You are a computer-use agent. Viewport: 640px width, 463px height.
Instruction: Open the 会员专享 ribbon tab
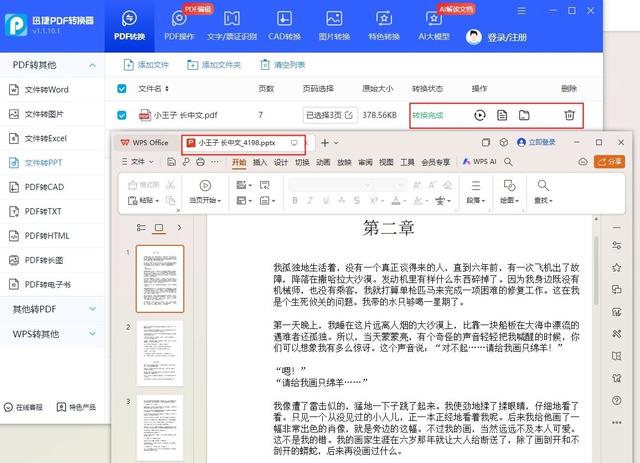click(436, 162)
